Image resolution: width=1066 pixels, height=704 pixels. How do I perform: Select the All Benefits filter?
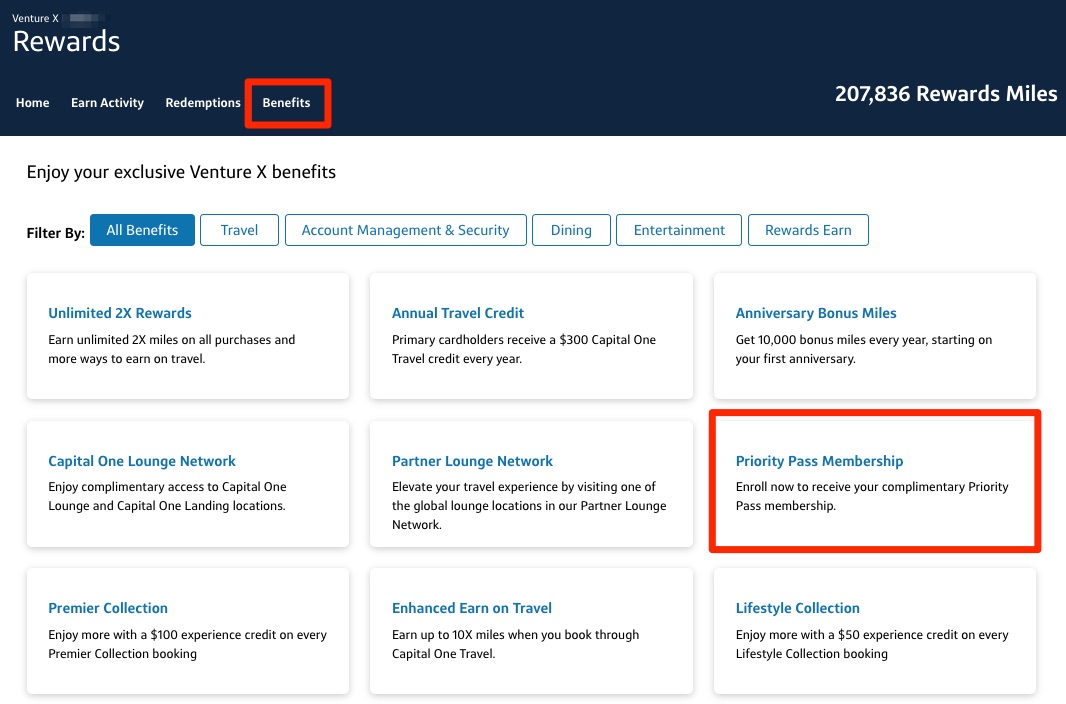coord(142,229)
